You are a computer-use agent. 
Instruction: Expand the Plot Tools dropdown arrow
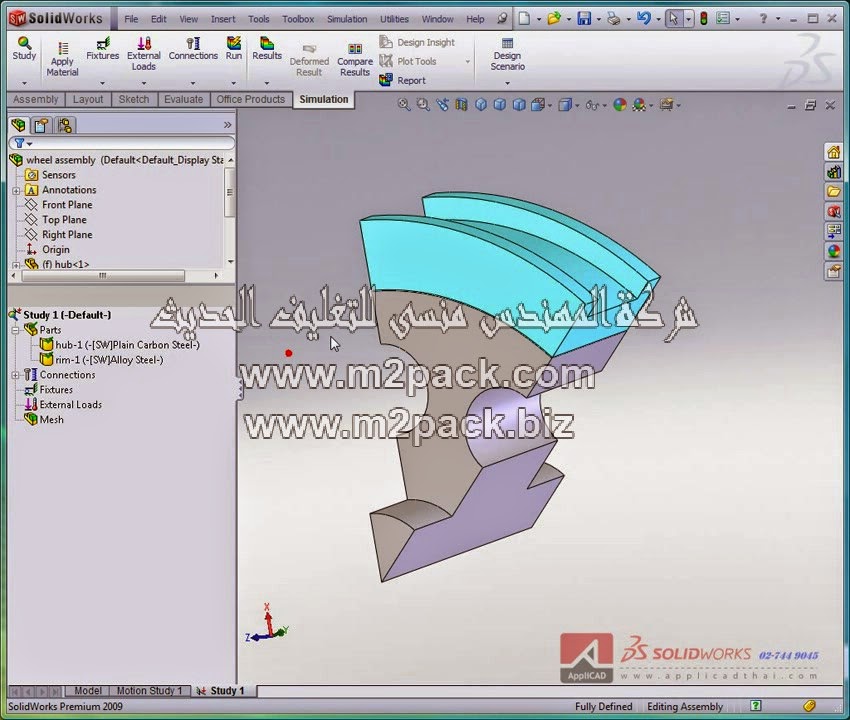coord(467,61)
